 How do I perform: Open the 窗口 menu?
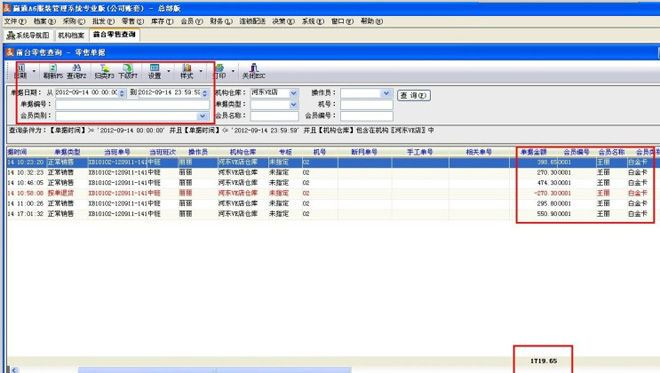click(342, 21)
